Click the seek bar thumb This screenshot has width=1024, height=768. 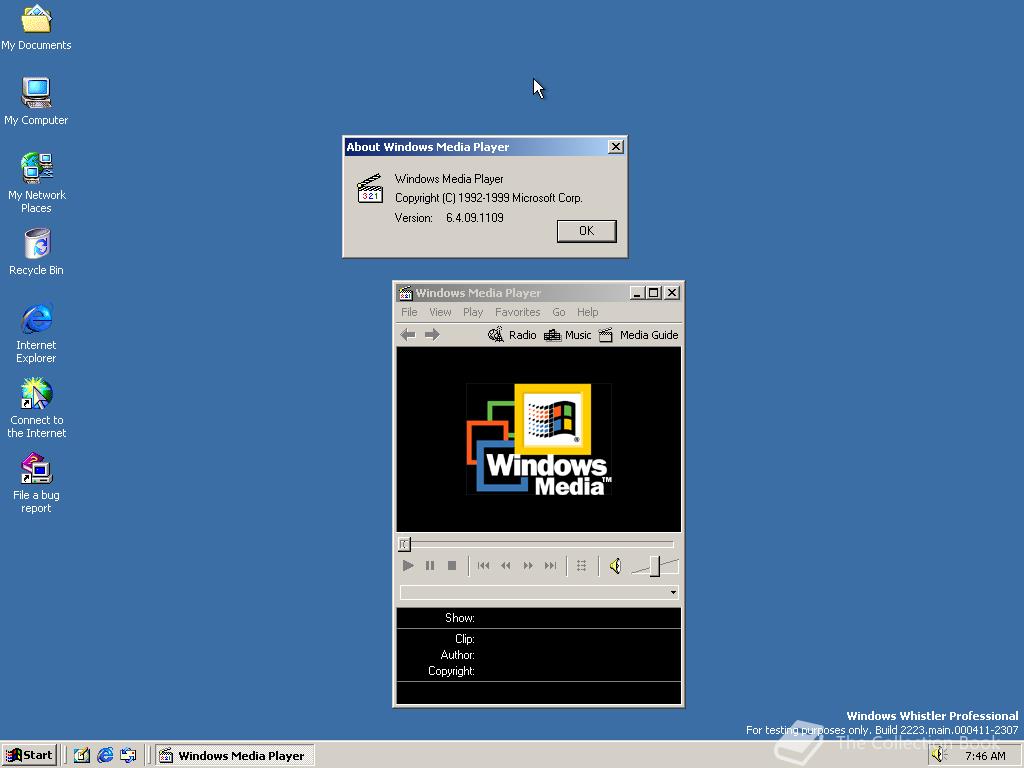coord(404,543)
